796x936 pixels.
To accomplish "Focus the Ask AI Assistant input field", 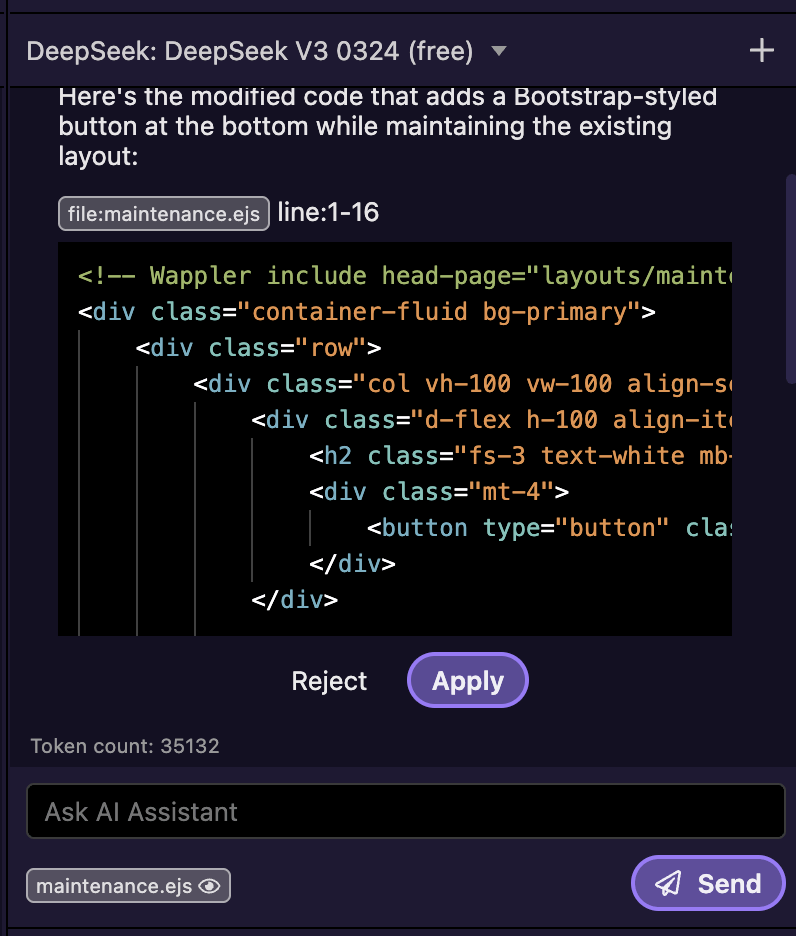I will pos(405,811).
